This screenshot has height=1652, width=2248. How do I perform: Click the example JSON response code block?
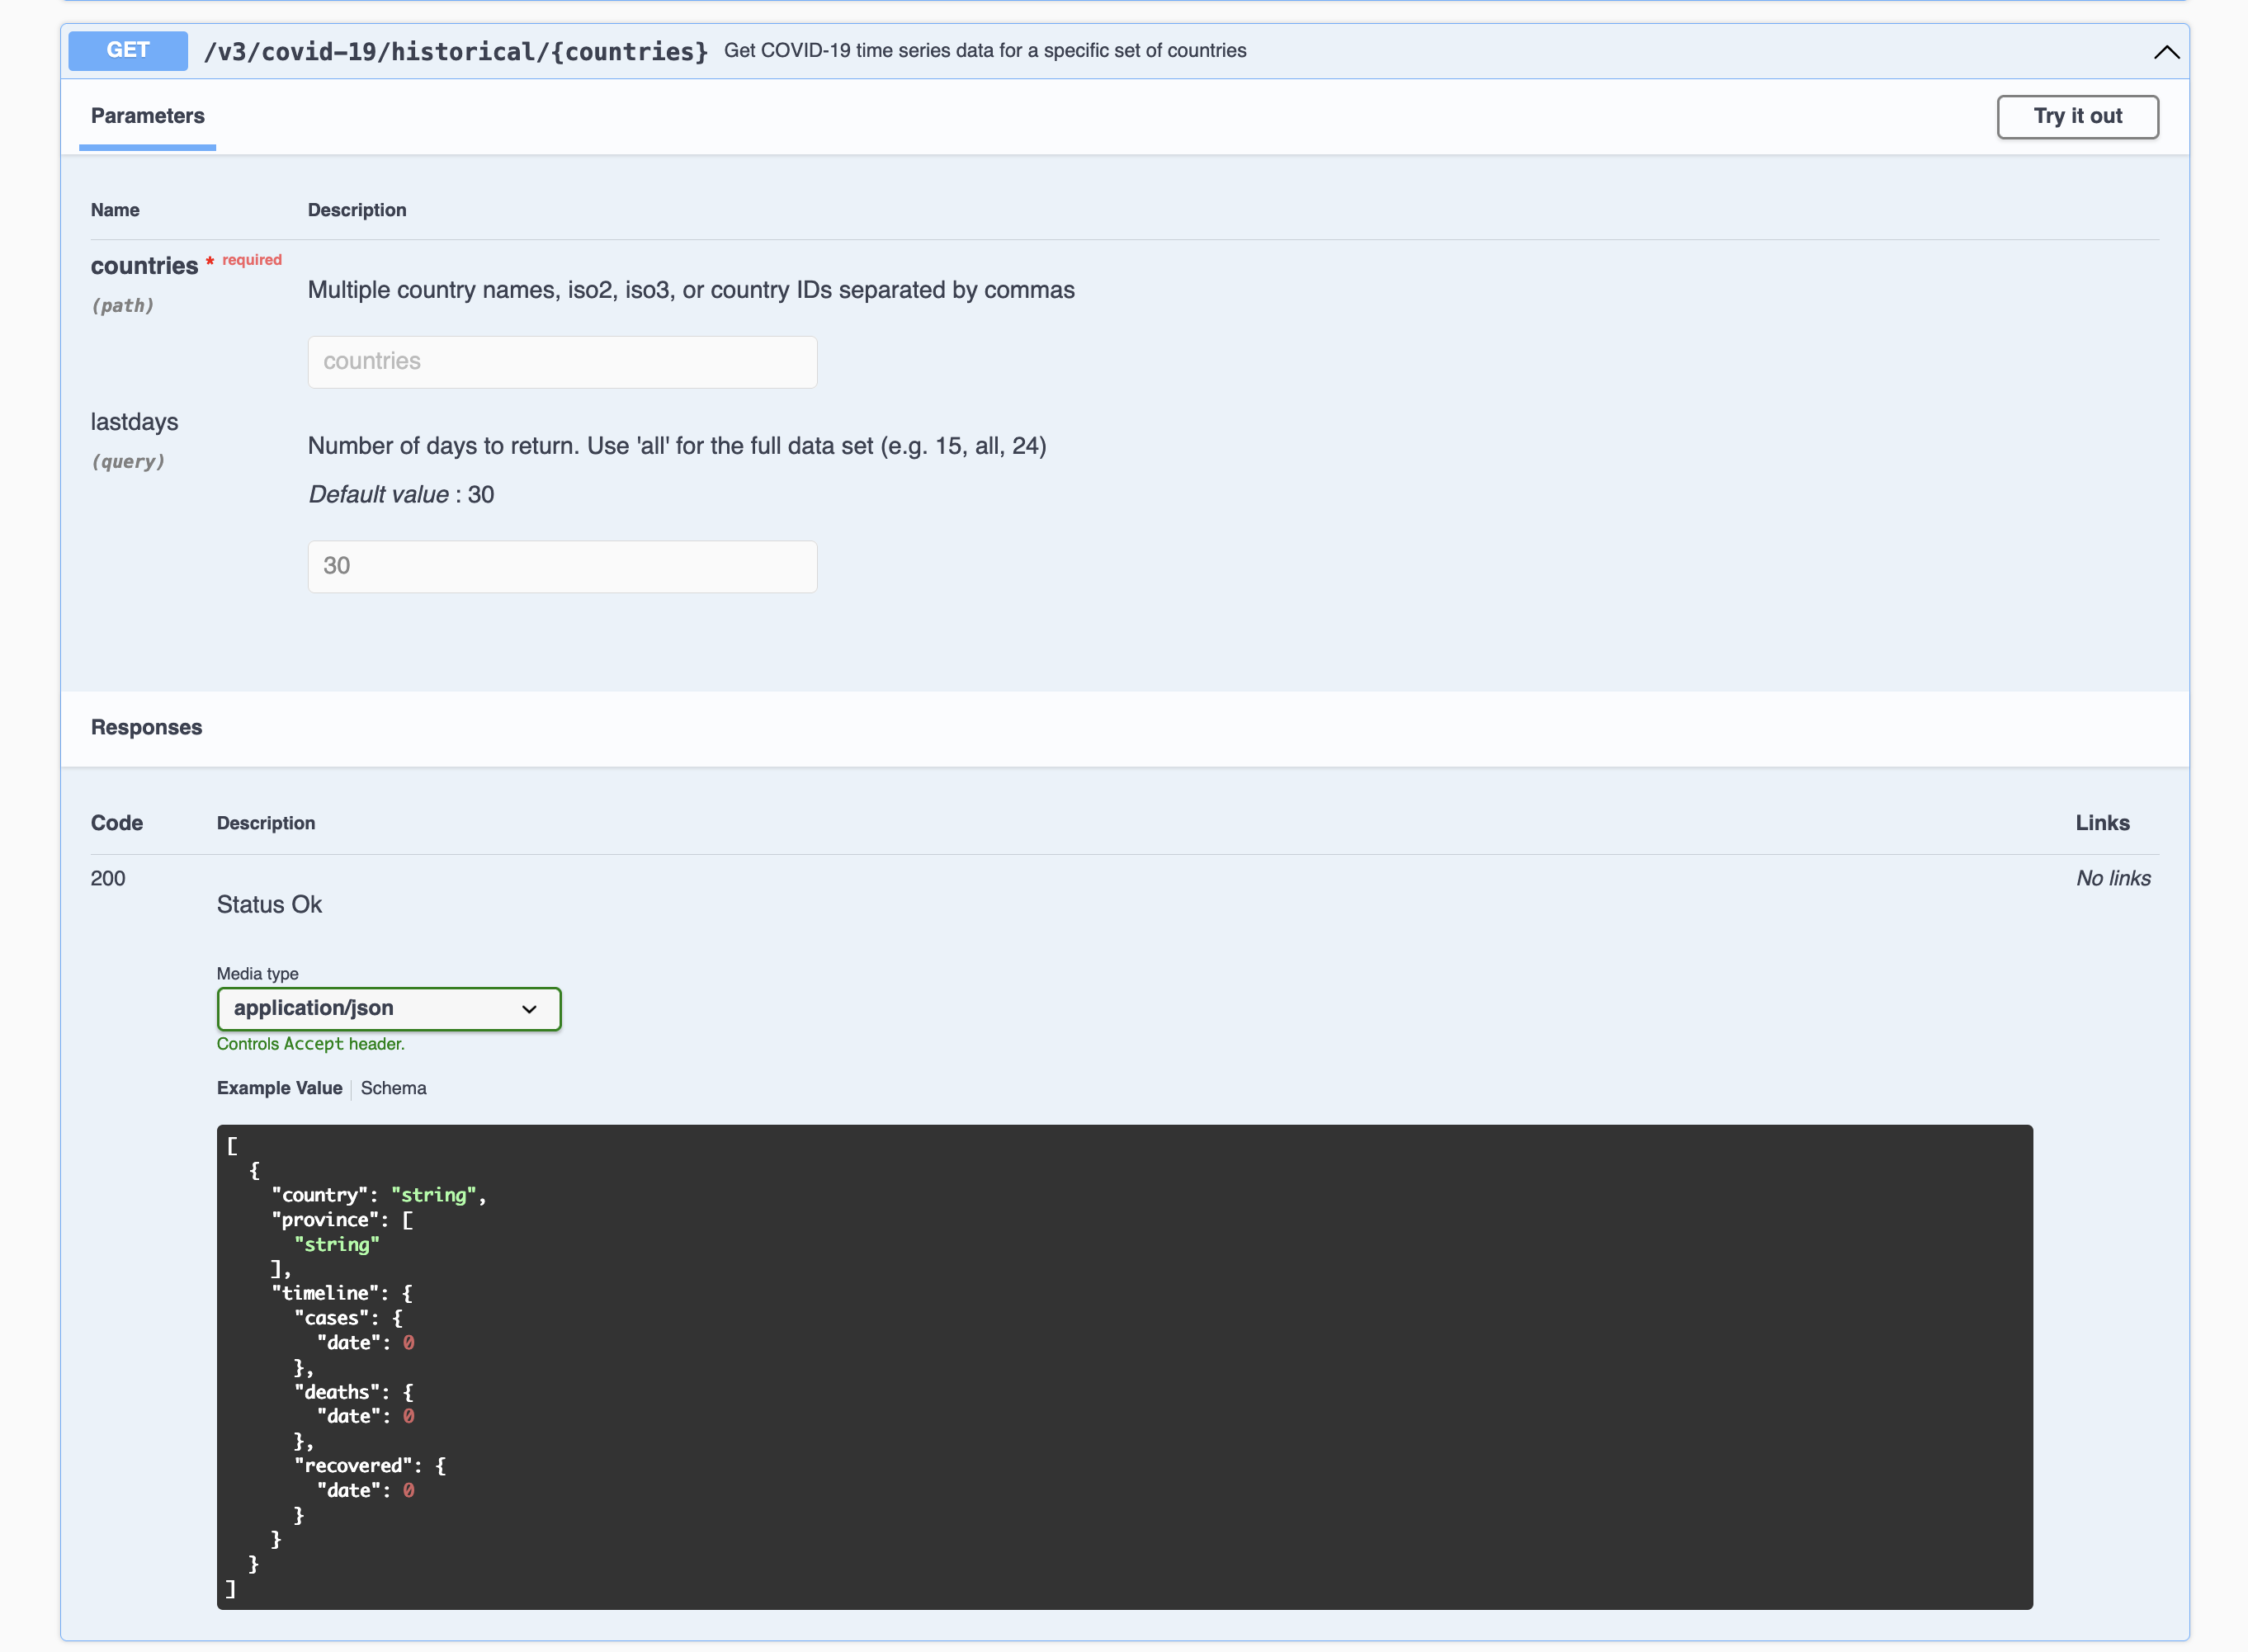[x=1124, y=1366]
